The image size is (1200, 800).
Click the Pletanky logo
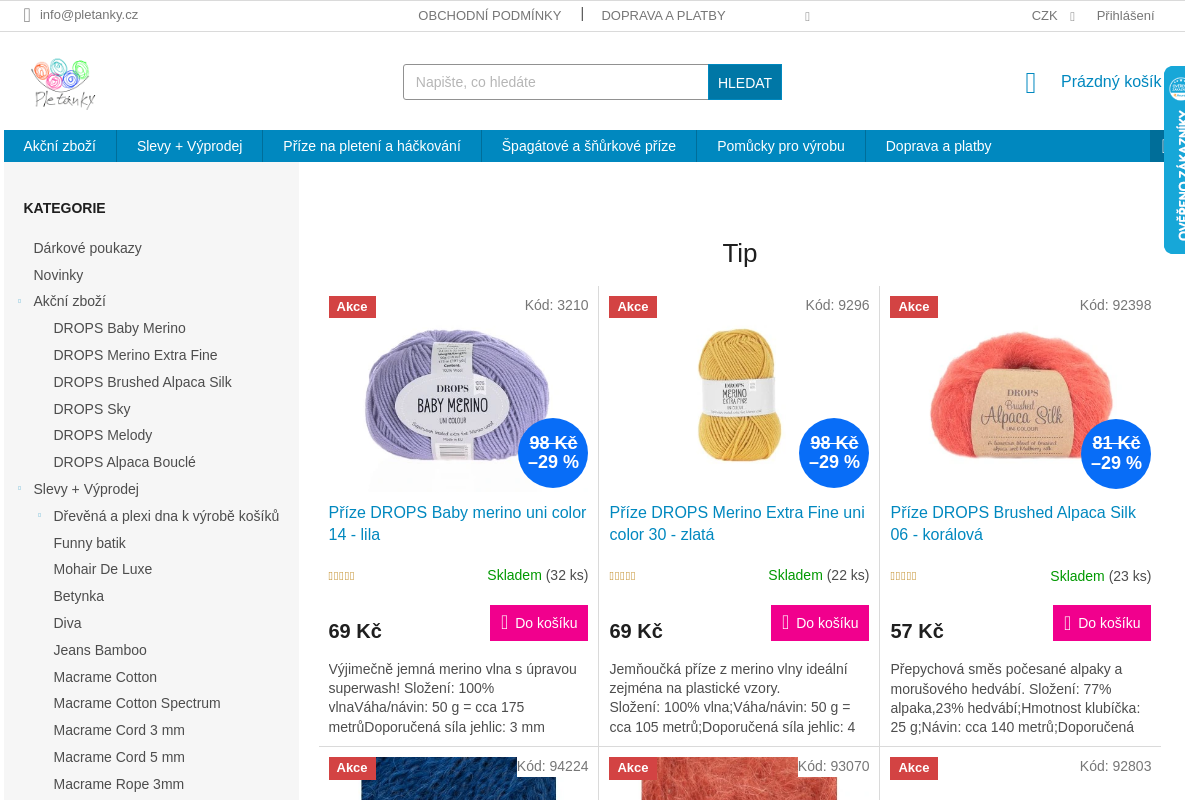(x=63, y=83)
